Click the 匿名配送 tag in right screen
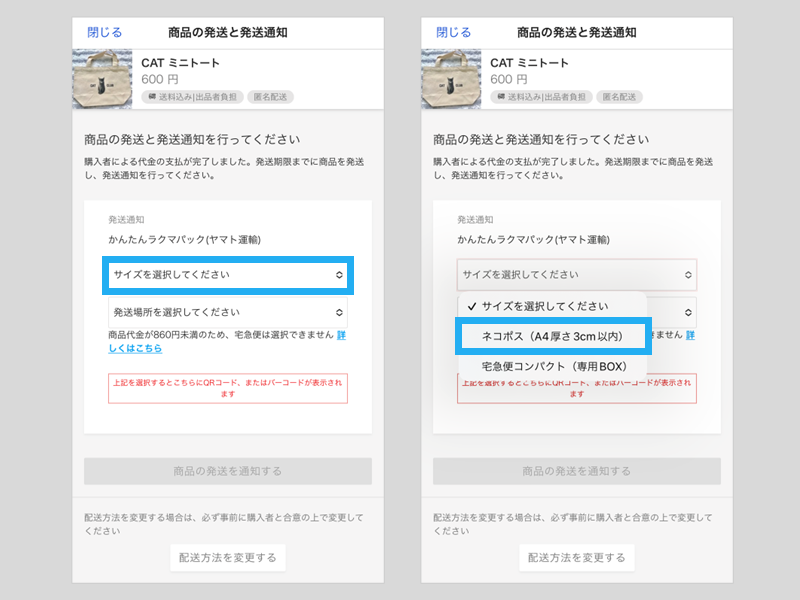The height and width of the screenshot is (600, 800). click(x=619, y=97)
